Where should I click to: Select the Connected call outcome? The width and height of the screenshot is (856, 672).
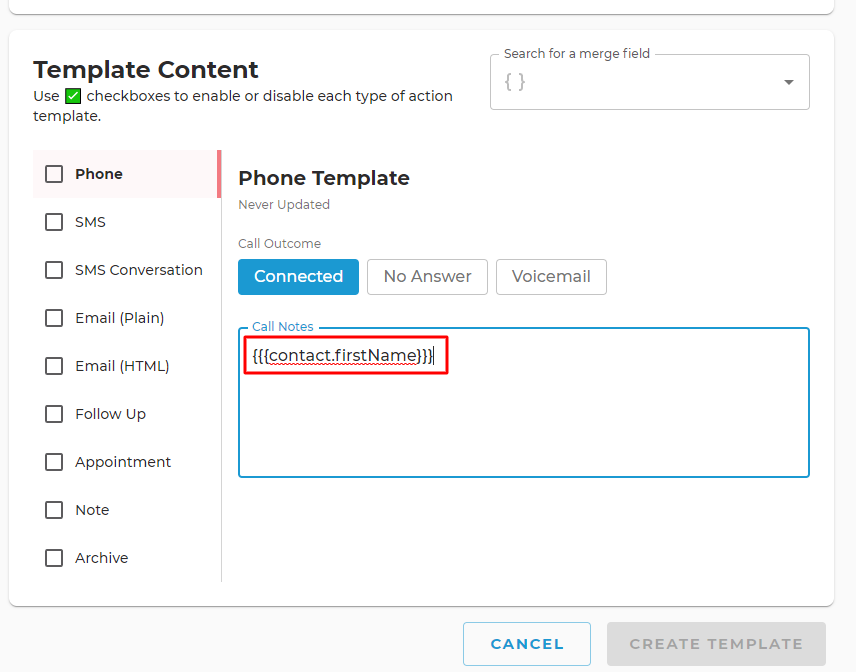299,277
